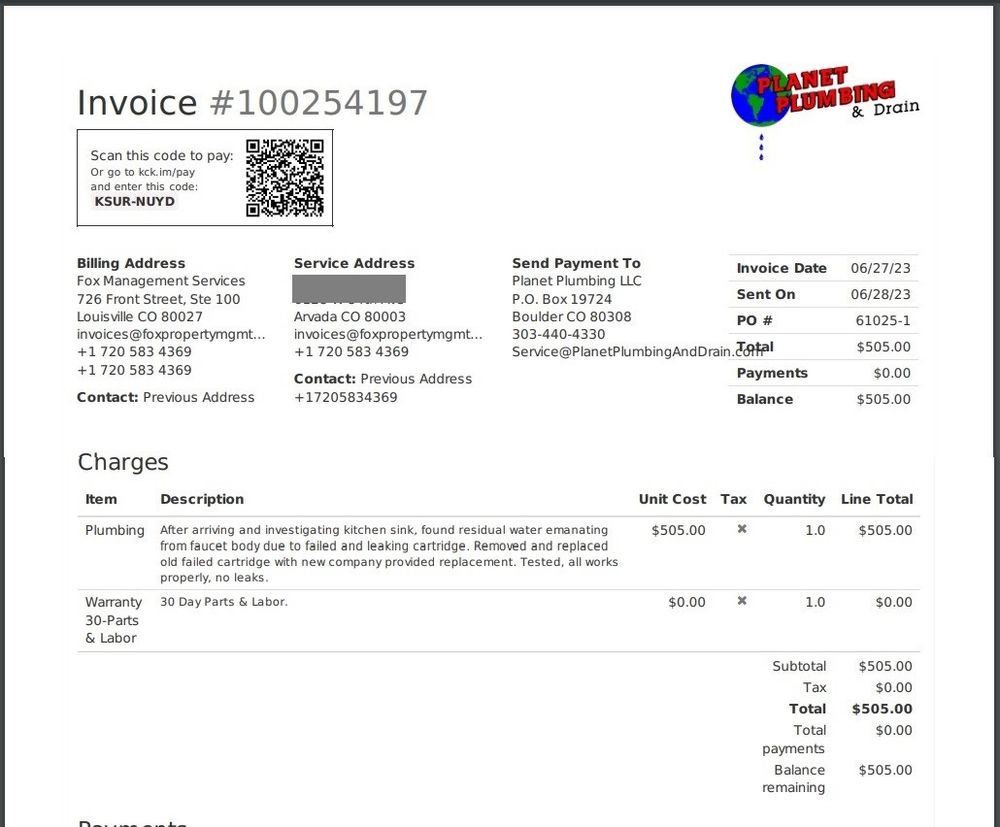1000x827 pixels.
Task: Click the QR code to pay
Action: tap(285, 178)
